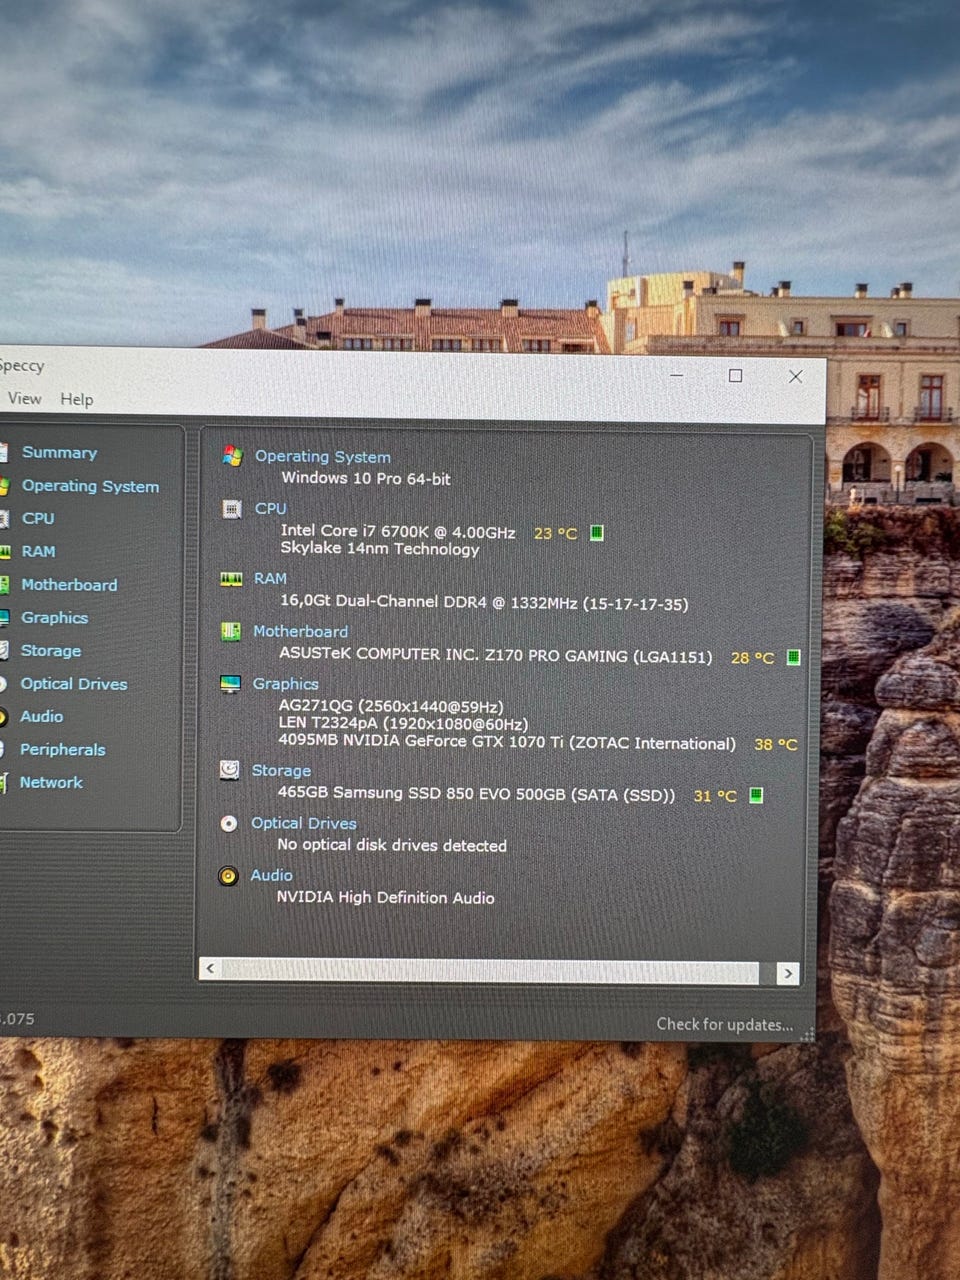The image size is (960, 1280).
Task: Click NVIDIA GeForce GTX 1070 Ti entry
Action: click(x=507, y=742)
